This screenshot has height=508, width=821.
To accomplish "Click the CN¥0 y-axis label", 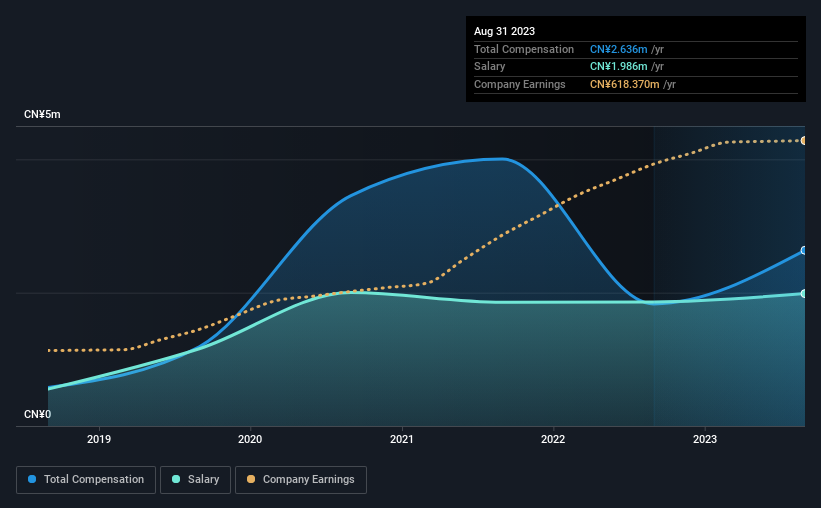I will [x=38, y=414].
